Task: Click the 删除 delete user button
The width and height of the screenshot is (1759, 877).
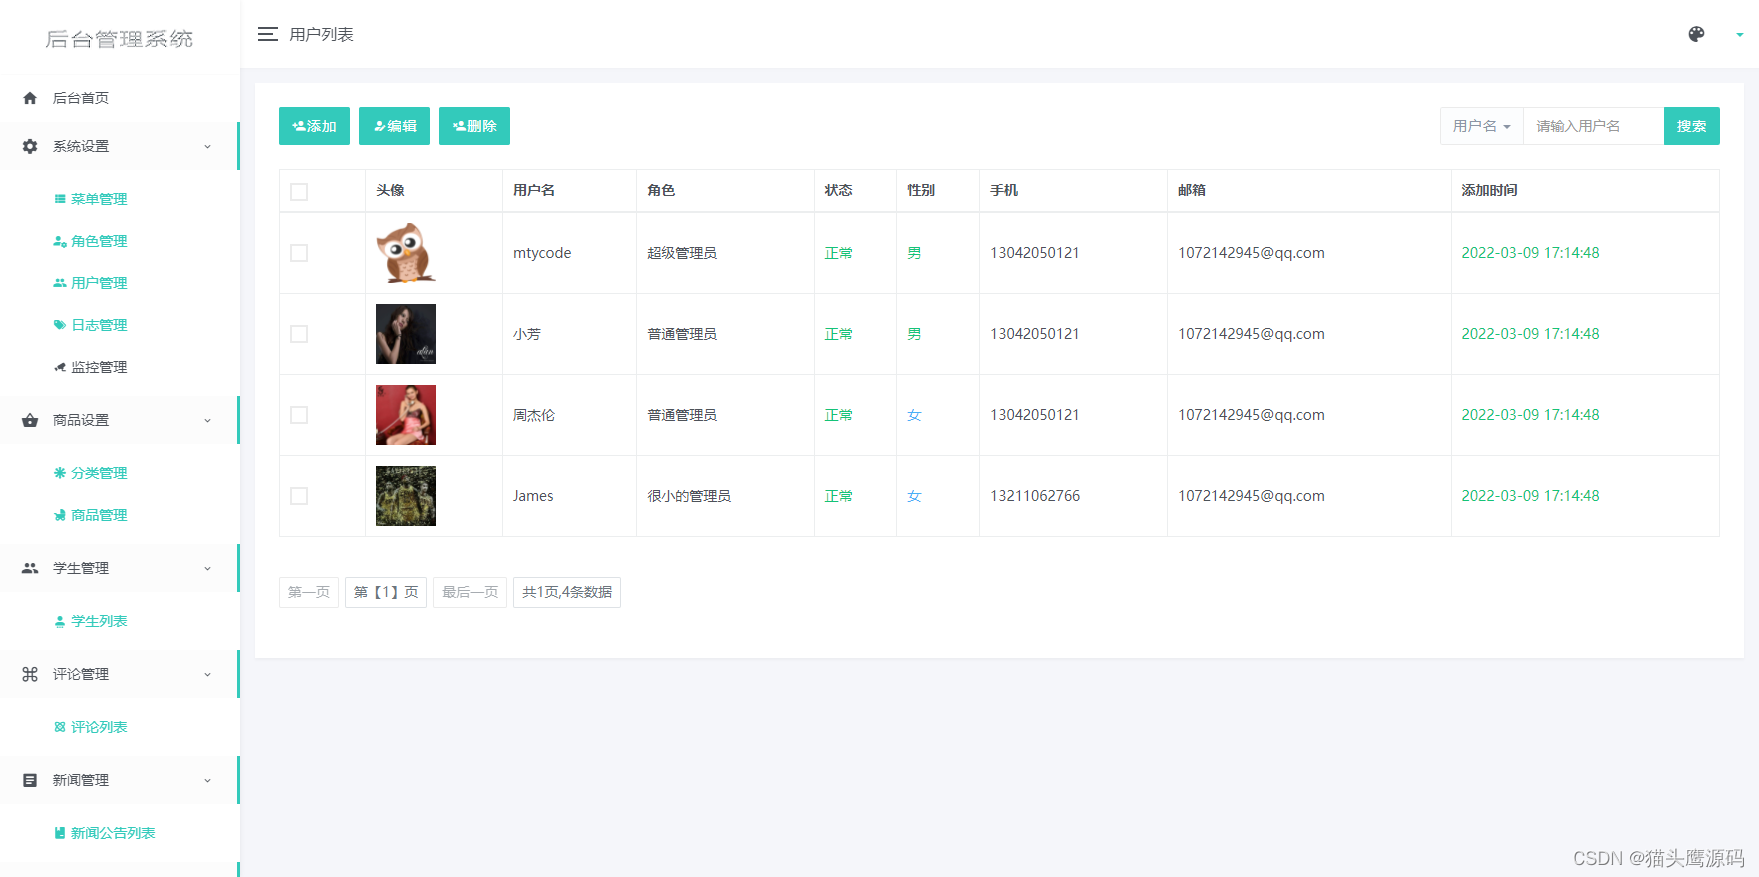Action: (474, 126)
